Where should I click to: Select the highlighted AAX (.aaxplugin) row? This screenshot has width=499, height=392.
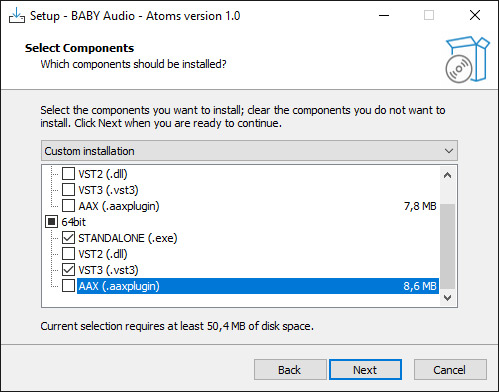258,286
